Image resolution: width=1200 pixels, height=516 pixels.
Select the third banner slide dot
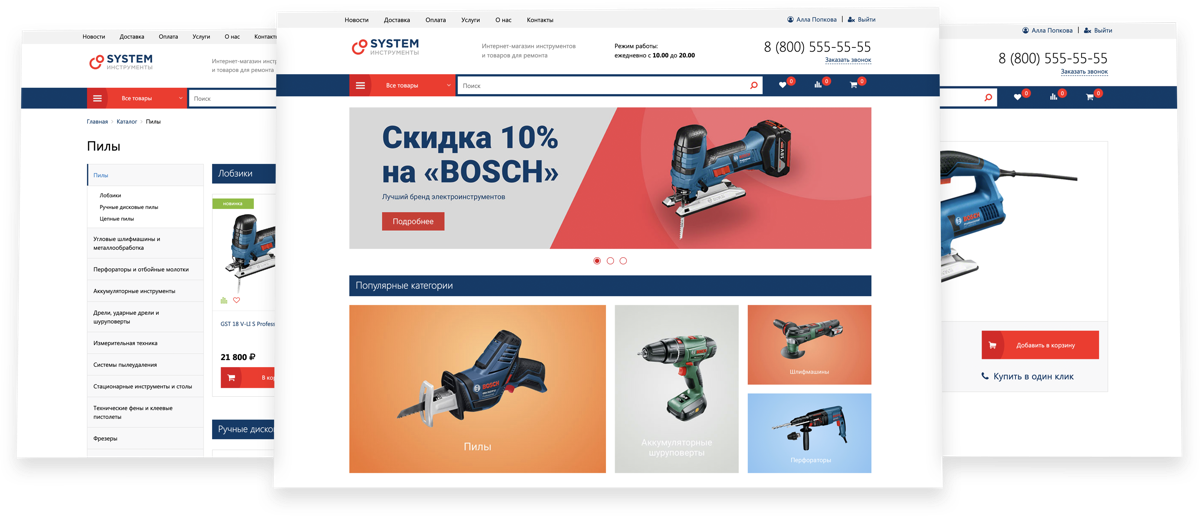pos(623,261)
